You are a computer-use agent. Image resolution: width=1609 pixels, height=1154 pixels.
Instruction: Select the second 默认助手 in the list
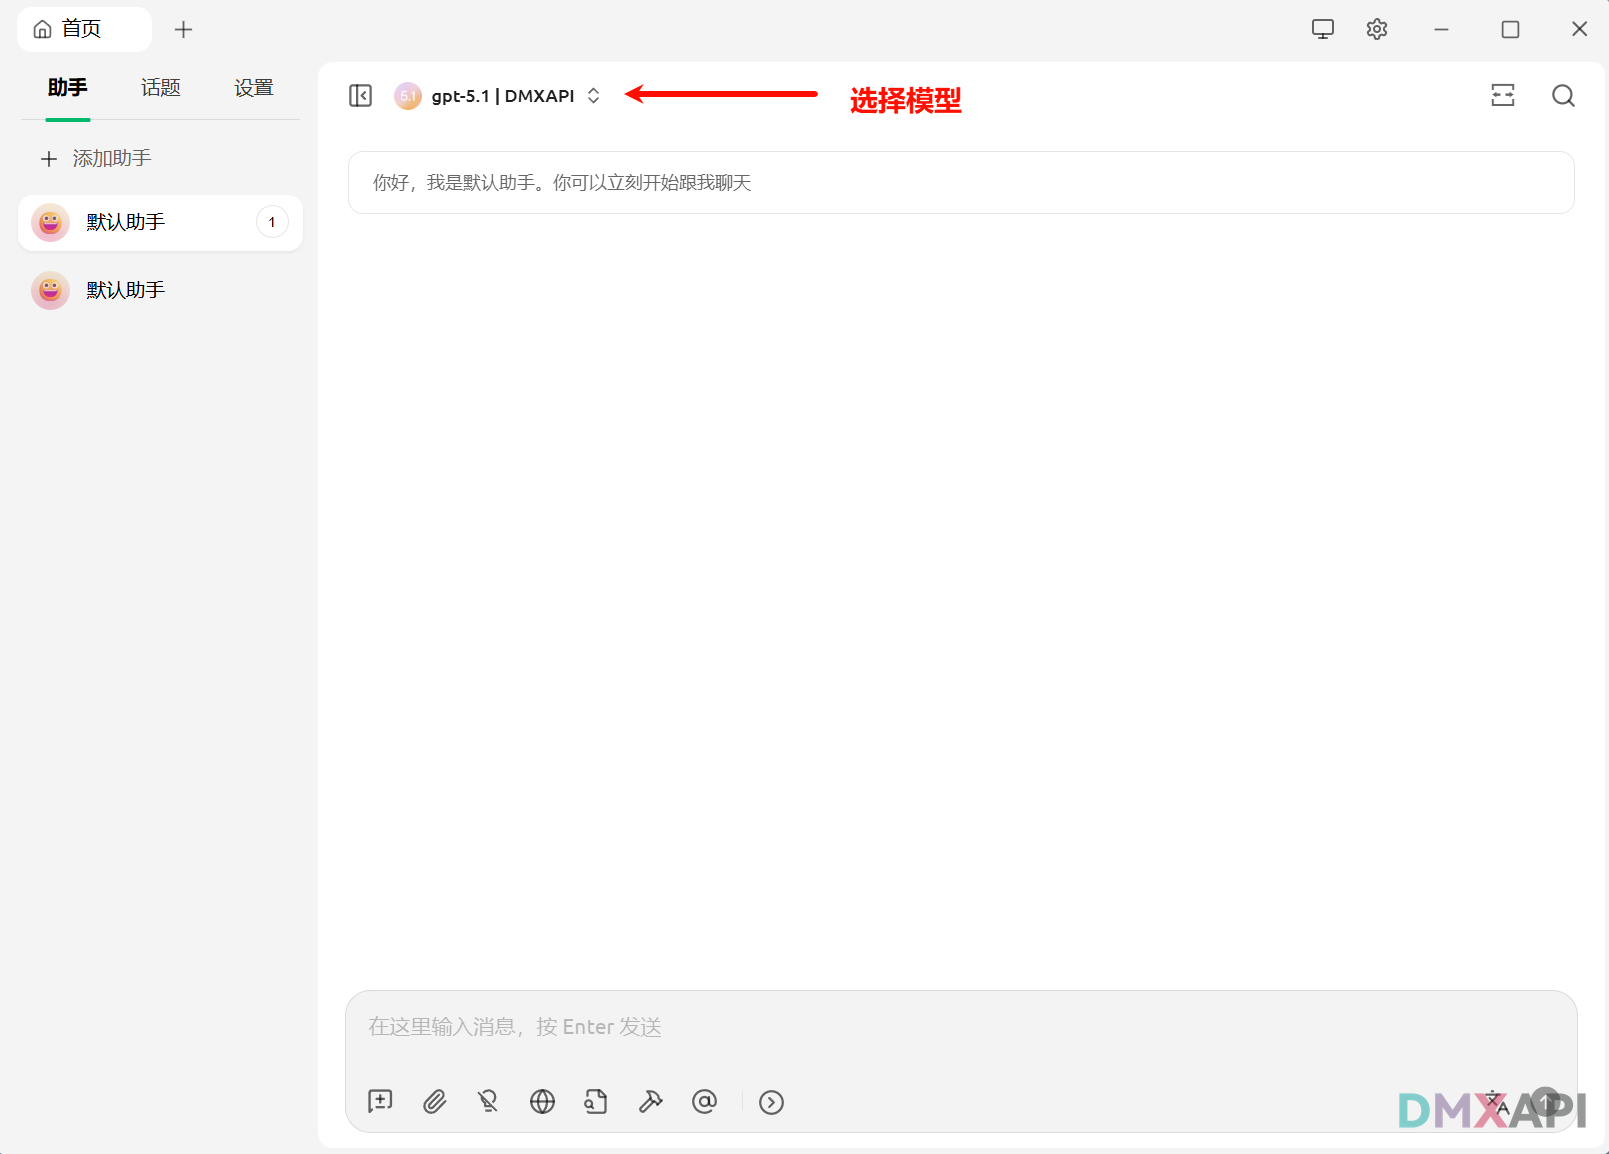(x=125, y=290)
